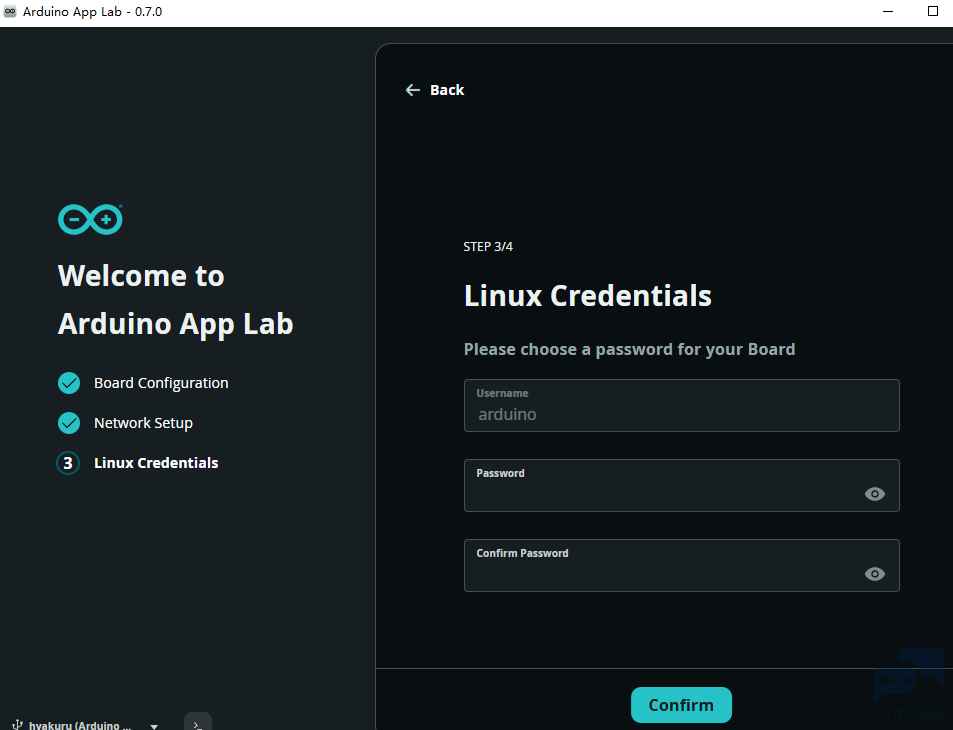Click the Arduino infinity logo

pos(90,219)
